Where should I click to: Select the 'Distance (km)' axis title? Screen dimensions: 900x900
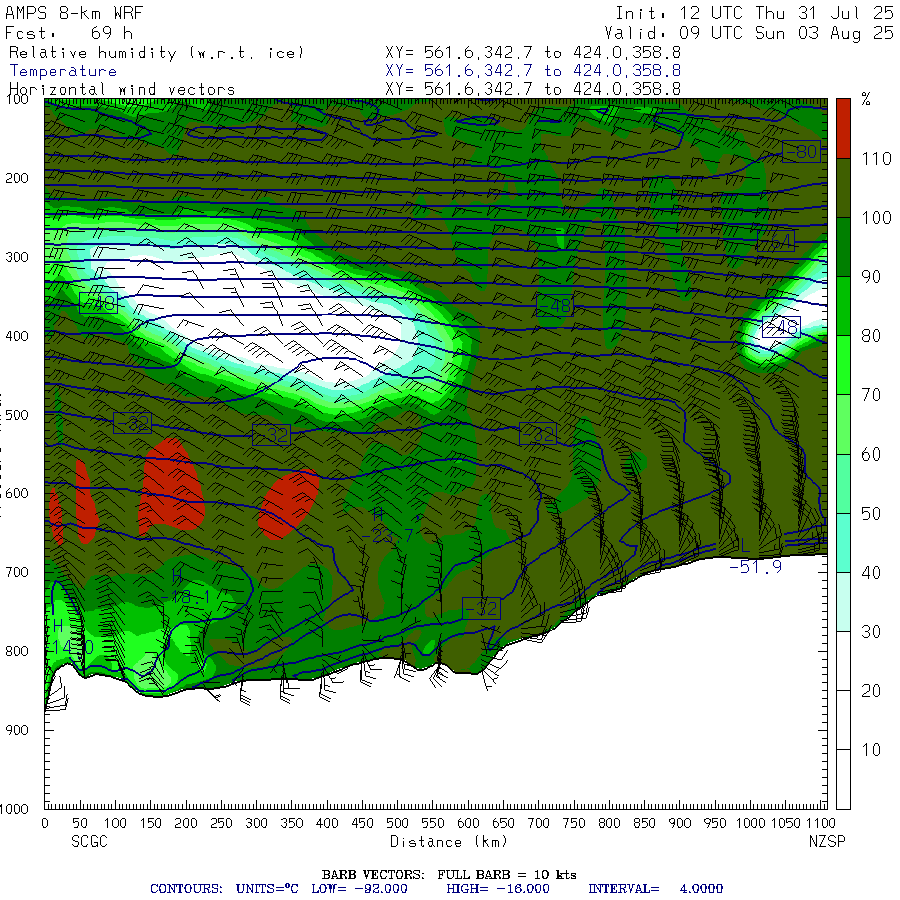[449, 842]
